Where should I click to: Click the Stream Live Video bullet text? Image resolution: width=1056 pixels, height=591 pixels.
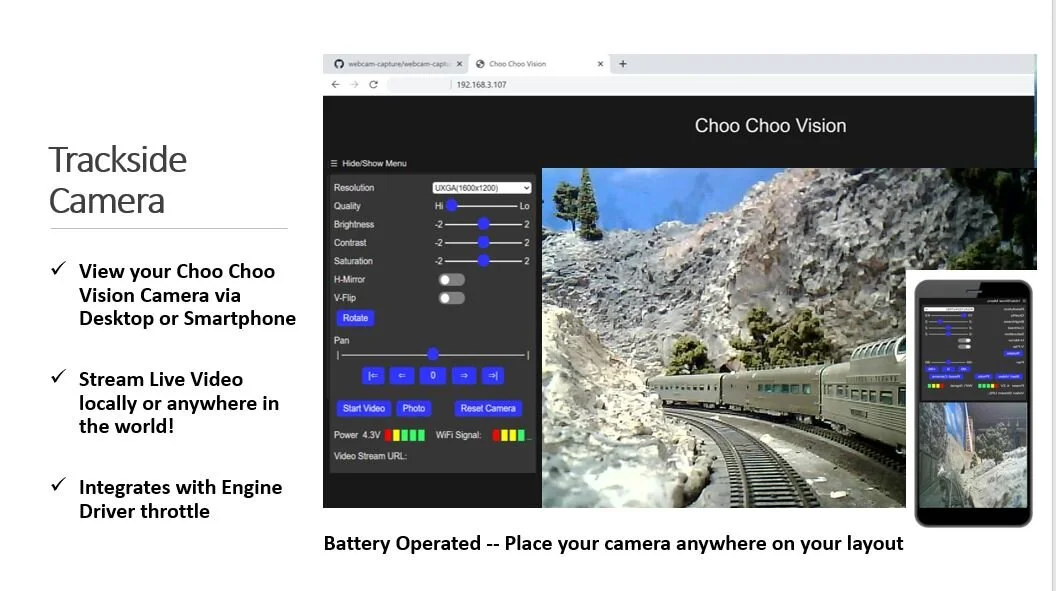click(x=178, y=403)
